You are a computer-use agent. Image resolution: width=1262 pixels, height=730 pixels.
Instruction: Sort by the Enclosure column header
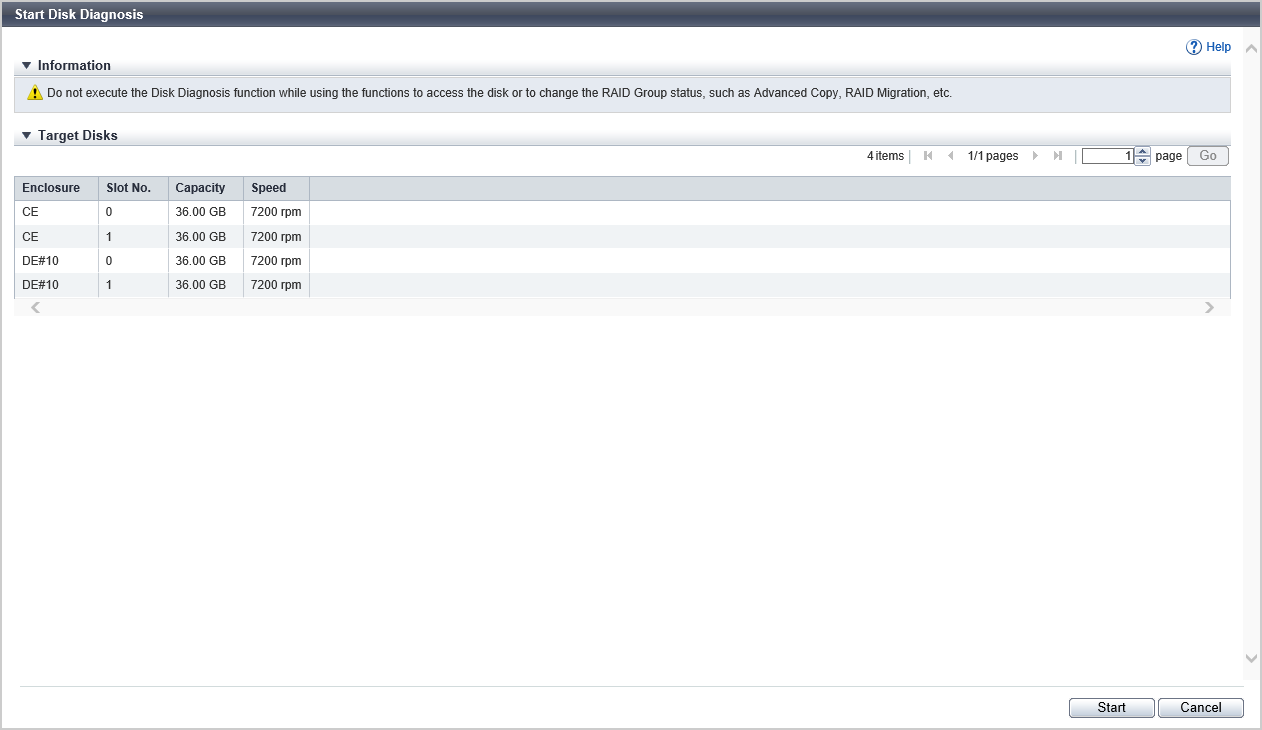51,188
